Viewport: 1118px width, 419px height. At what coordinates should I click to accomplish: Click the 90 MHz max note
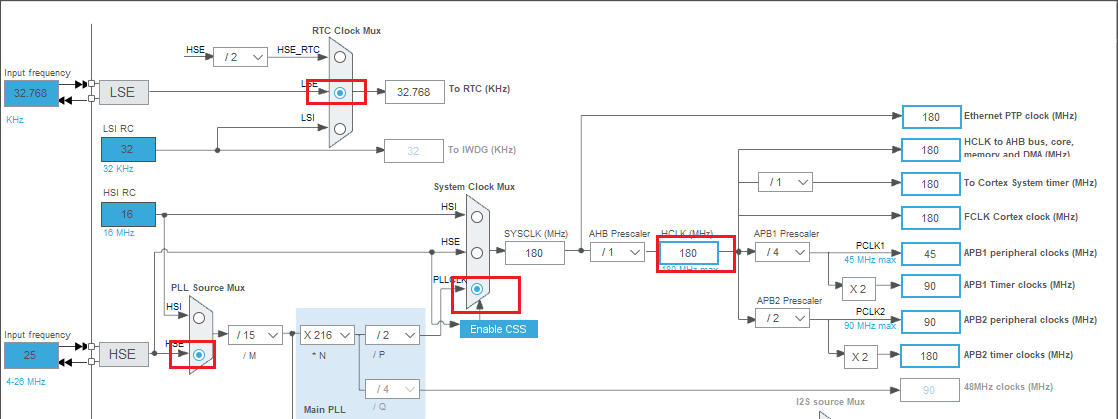(x=870, y=326)
